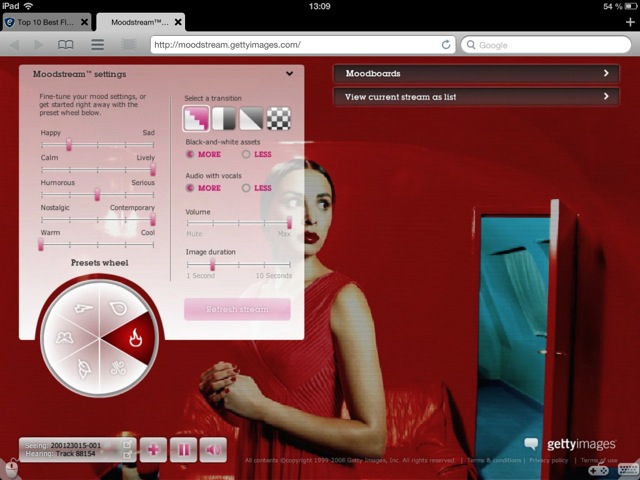Viewport: 640px width, 480px height.
Task: Select the stair-step transition icon
Action: 196,118
